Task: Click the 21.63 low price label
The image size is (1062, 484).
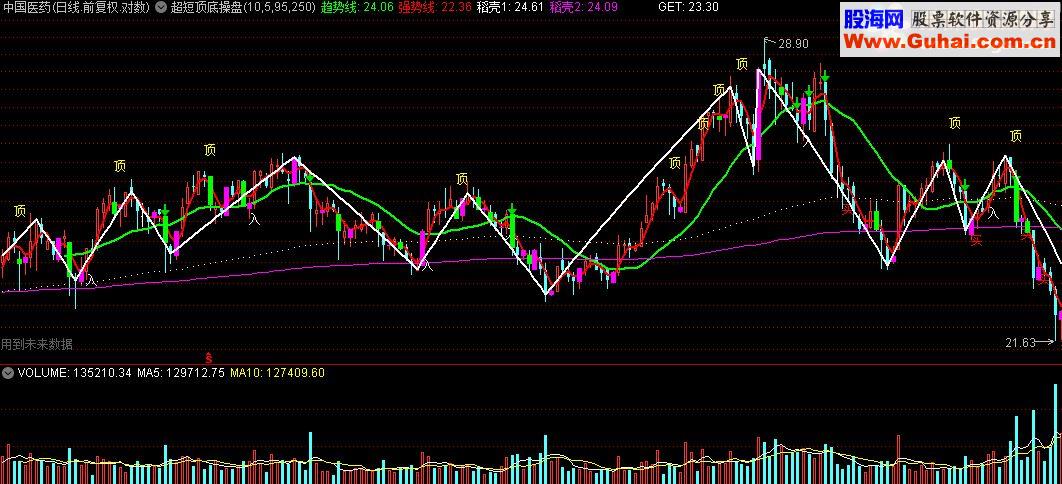Action: click(x=1021, y=343)
